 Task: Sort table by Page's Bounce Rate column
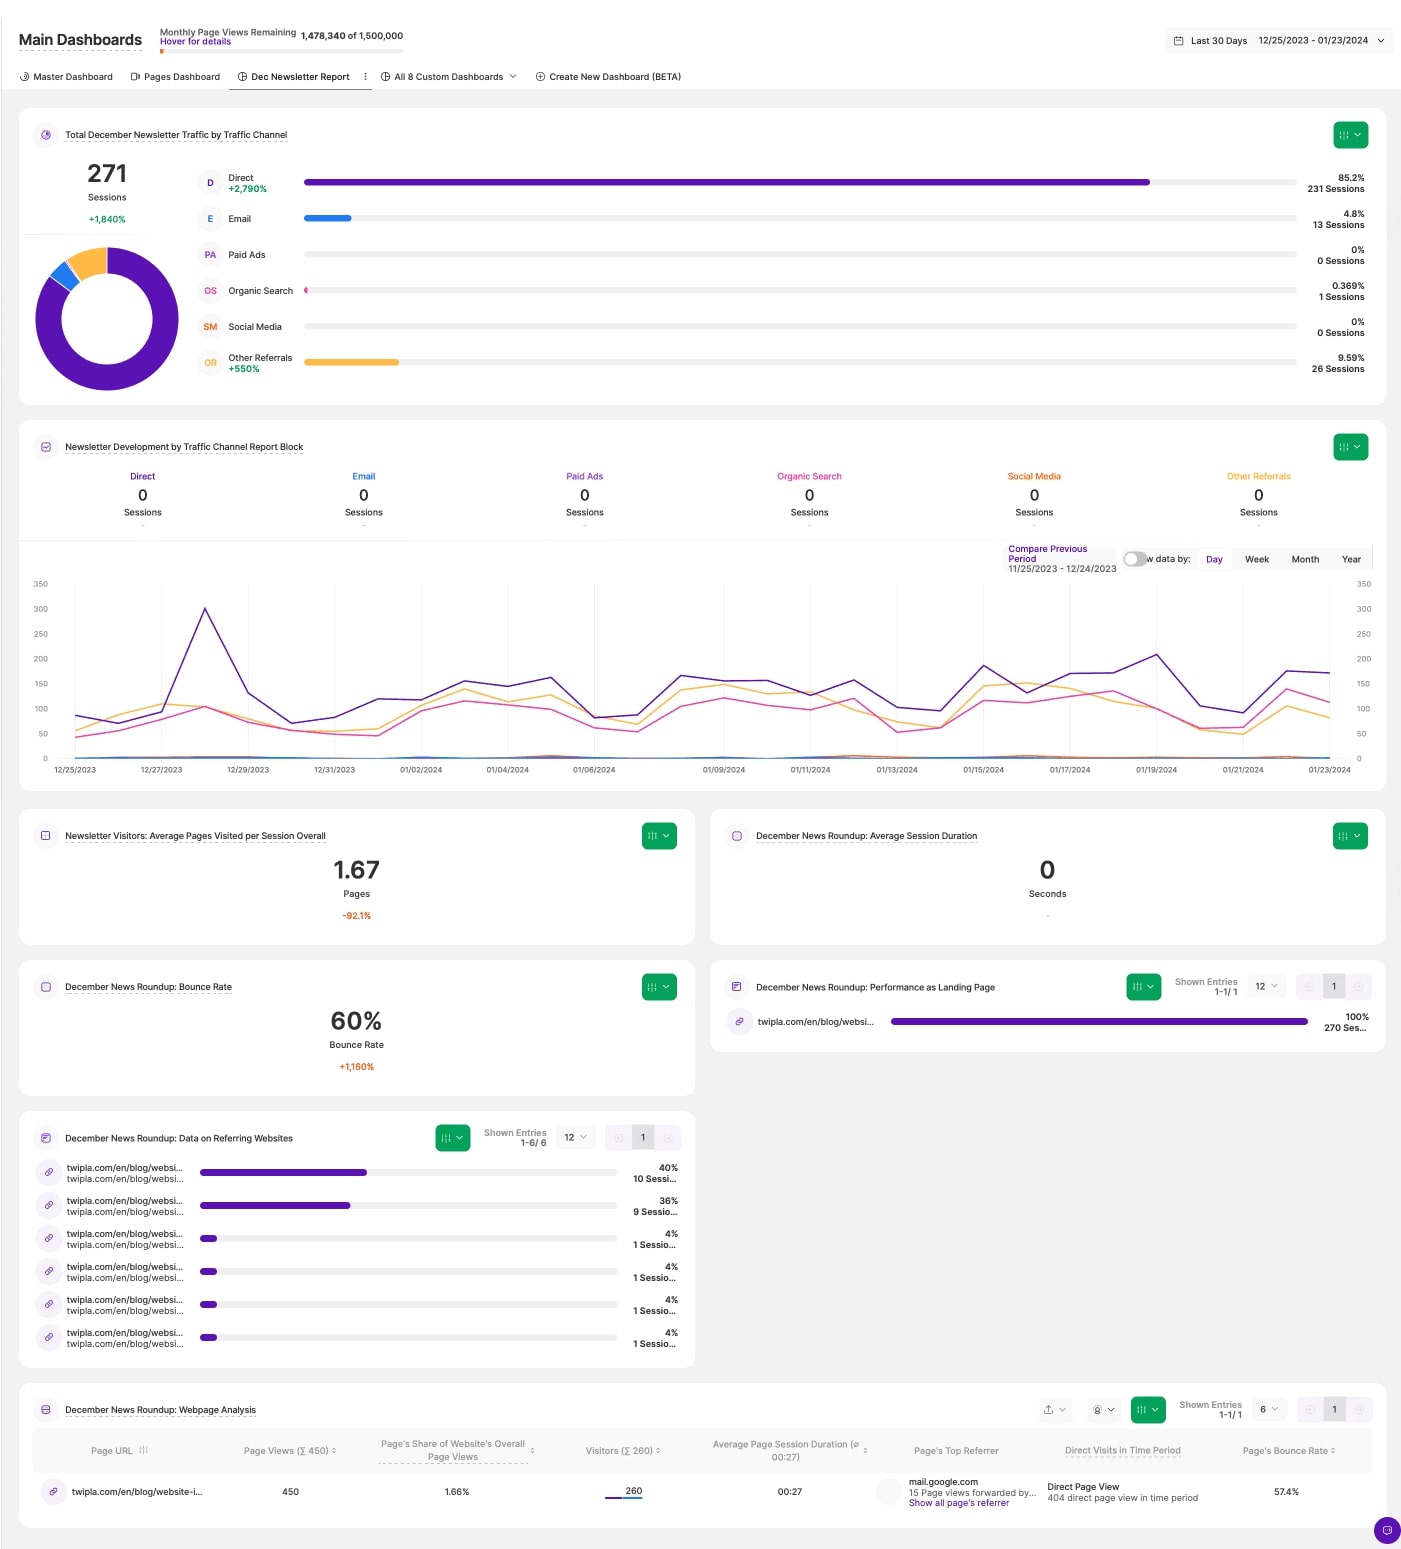tap(1289, 1451)
